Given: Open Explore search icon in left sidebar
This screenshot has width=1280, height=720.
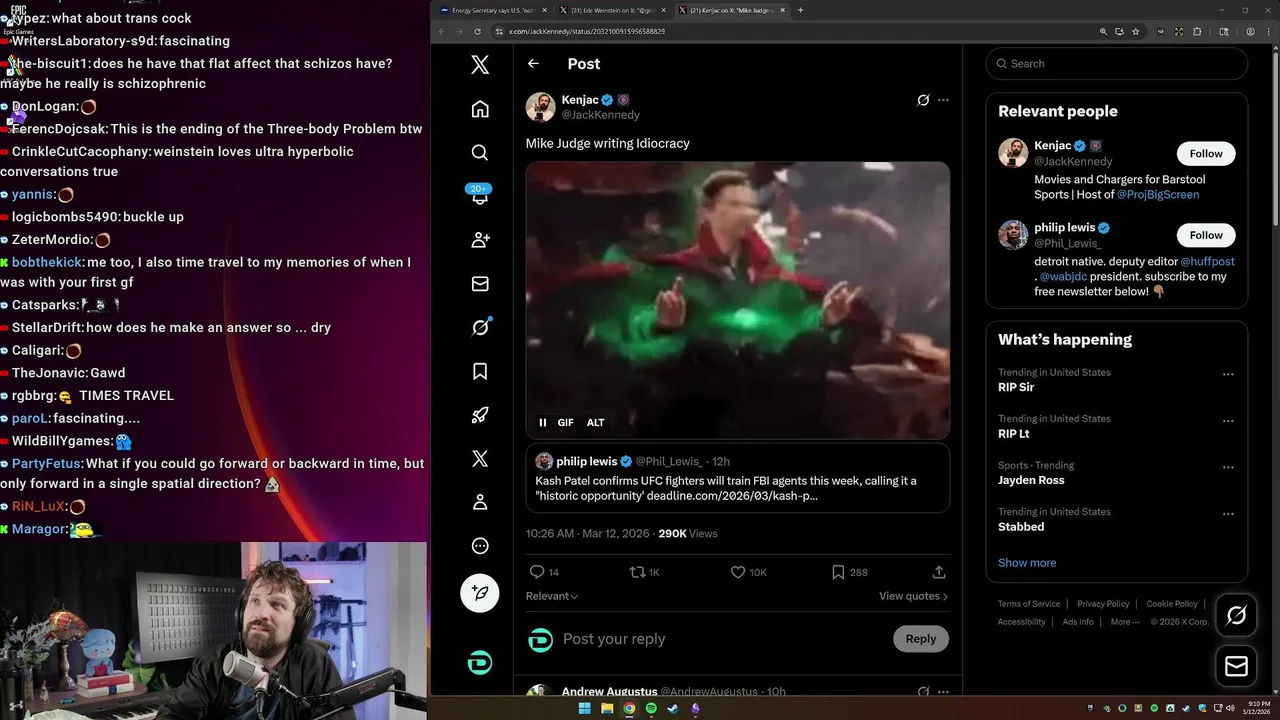Looking at the screenshot, I should pos(480,152).
